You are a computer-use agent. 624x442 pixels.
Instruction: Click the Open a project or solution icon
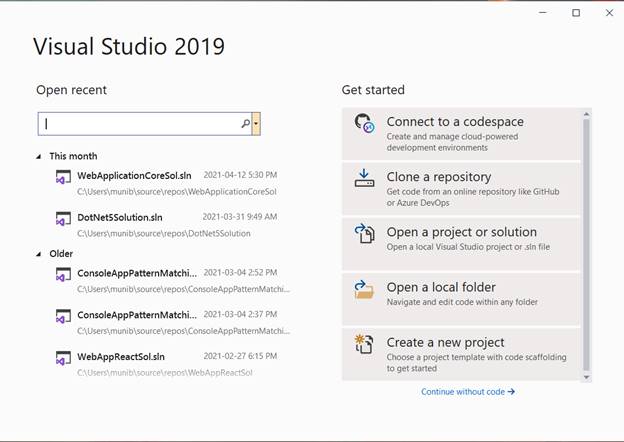tap(364, 233)
